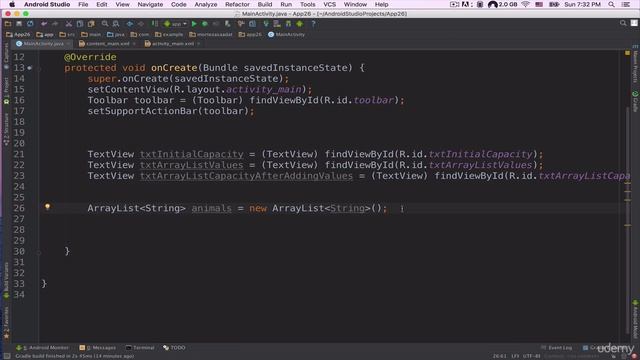
Task: Click the txtInitialCapacity variable on line 21
Action: [x=191, y=154]
